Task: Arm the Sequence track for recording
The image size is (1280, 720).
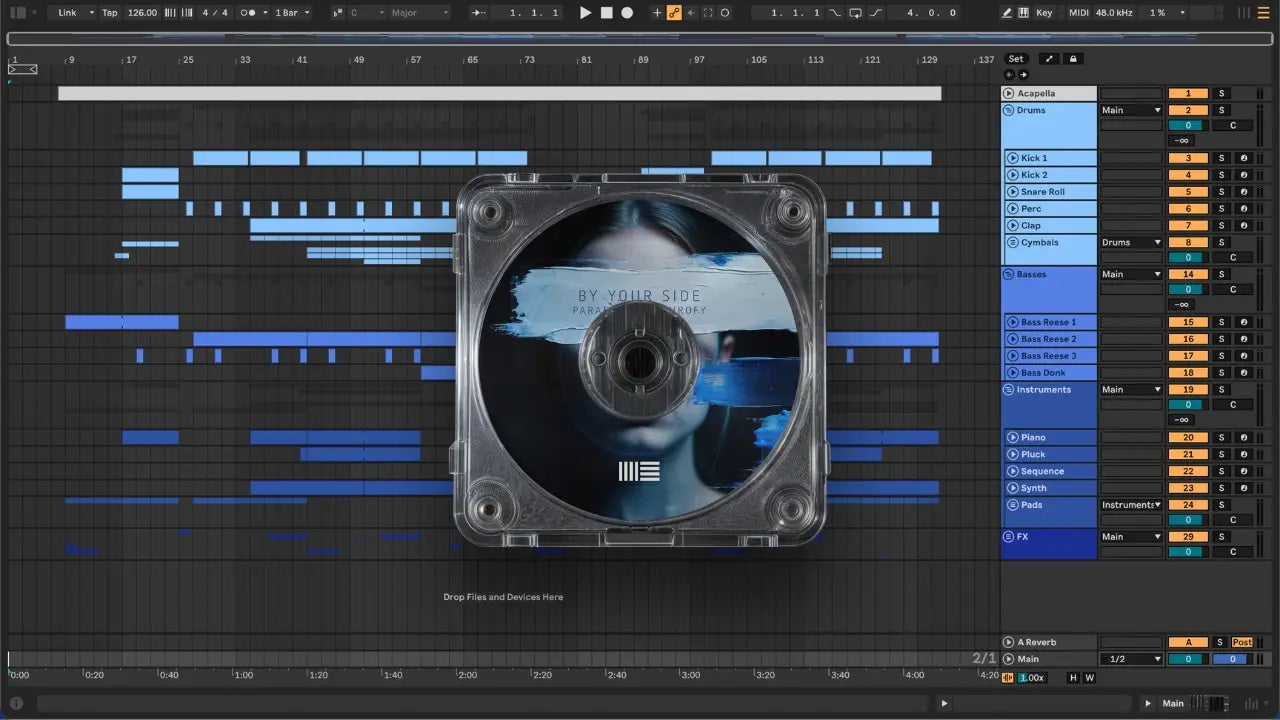Action: (1244, 472)
